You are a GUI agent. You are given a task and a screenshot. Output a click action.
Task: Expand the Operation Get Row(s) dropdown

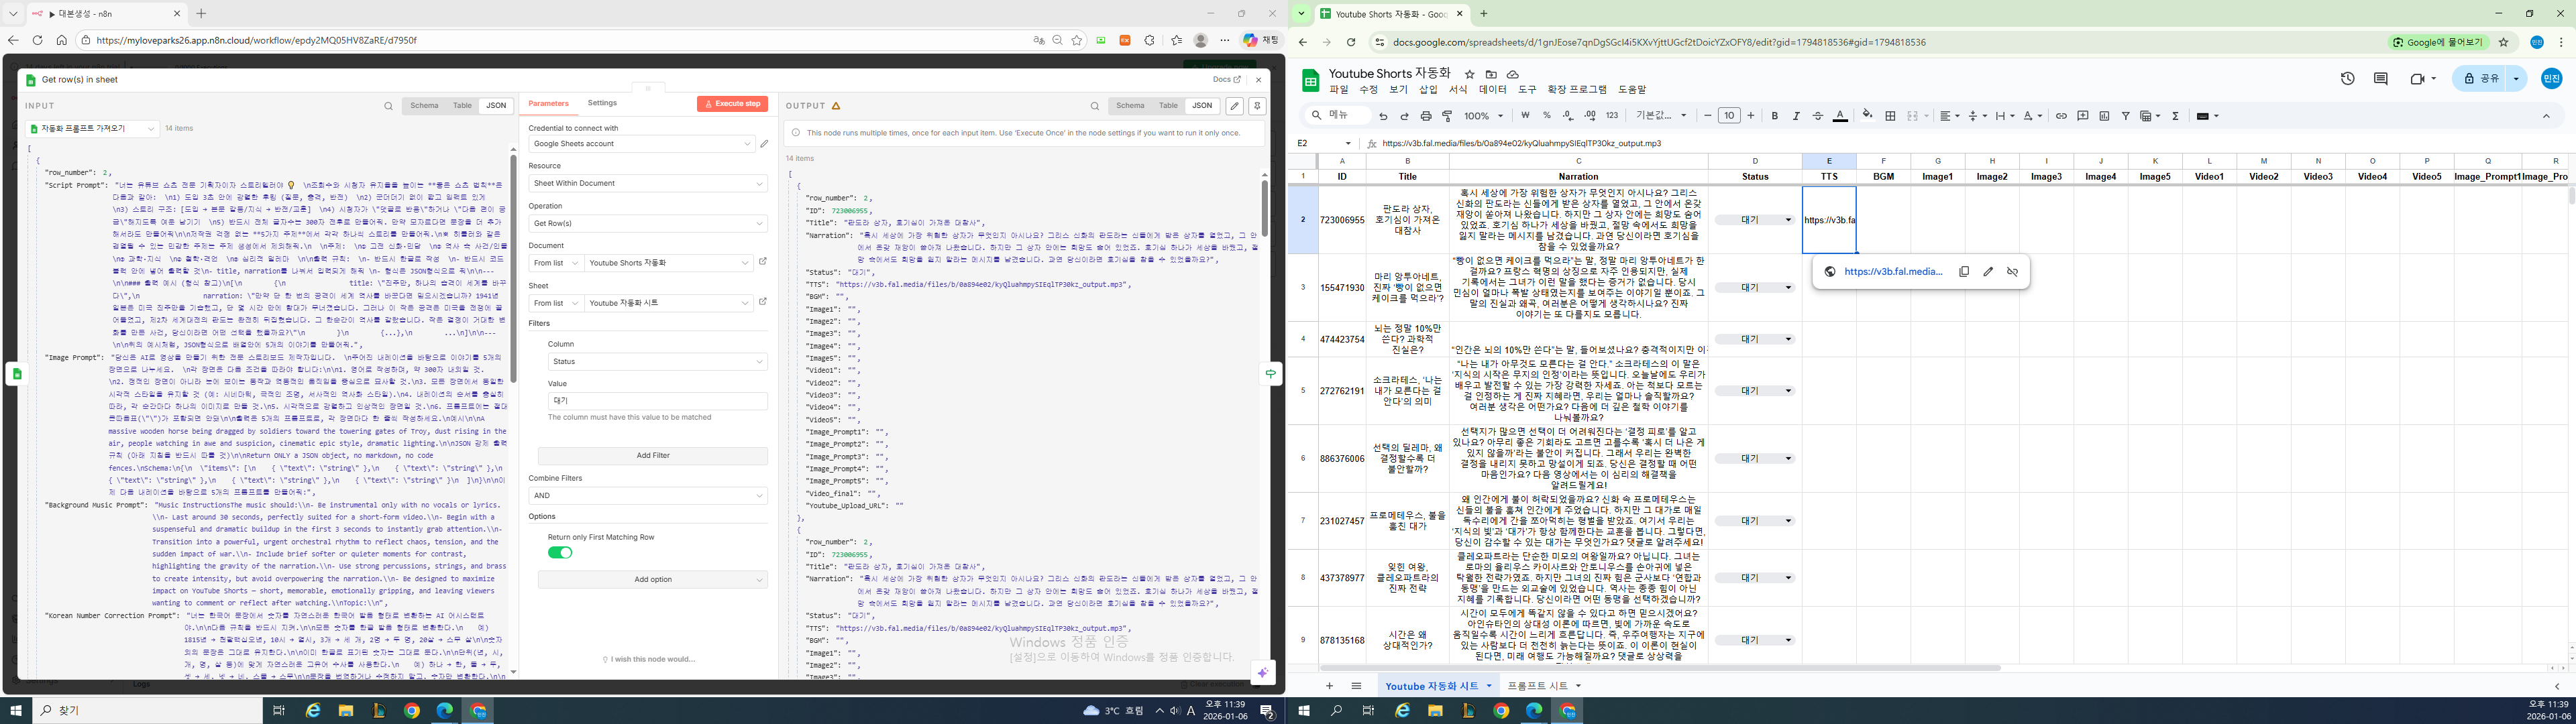647,223
